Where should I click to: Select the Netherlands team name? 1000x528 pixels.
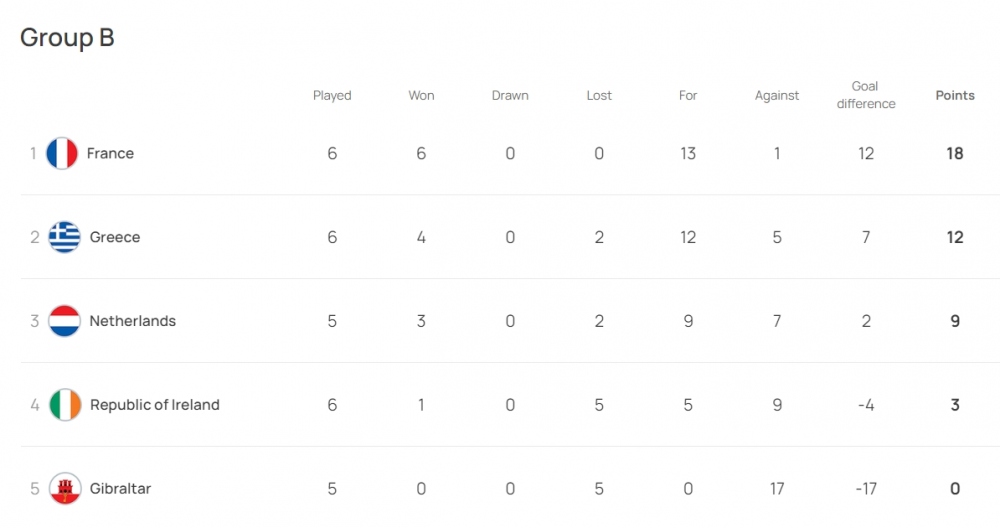click(x=132, y=321)
